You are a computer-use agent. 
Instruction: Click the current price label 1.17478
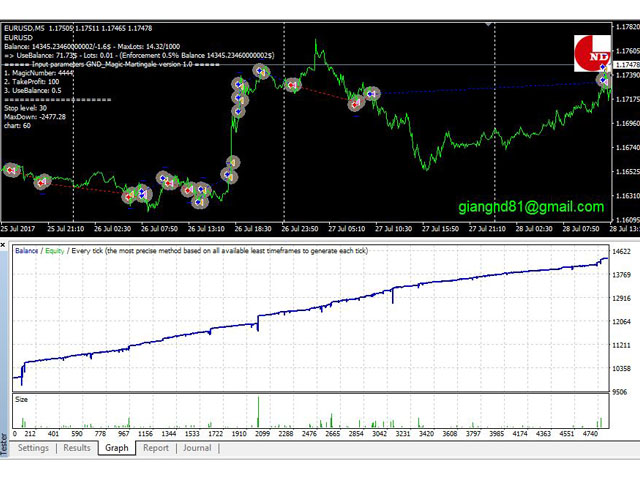click(x=626, y=65)
